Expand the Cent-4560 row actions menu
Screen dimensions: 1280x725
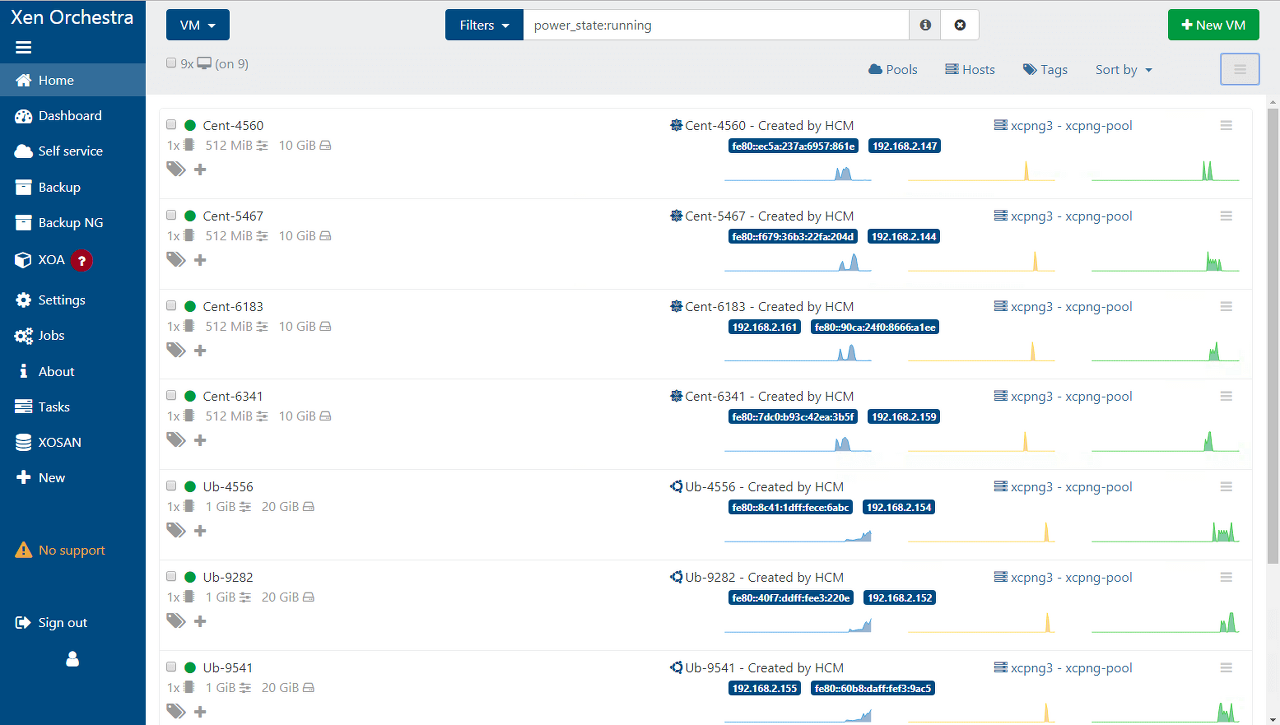pos(1226,125)
